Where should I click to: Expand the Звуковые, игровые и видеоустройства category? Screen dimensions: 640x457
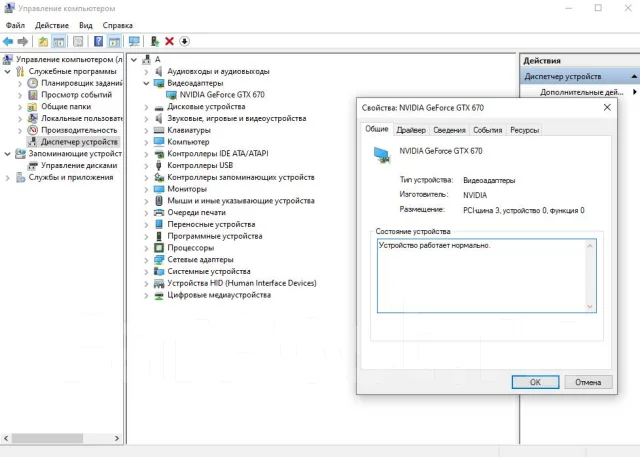click(146, 119)
